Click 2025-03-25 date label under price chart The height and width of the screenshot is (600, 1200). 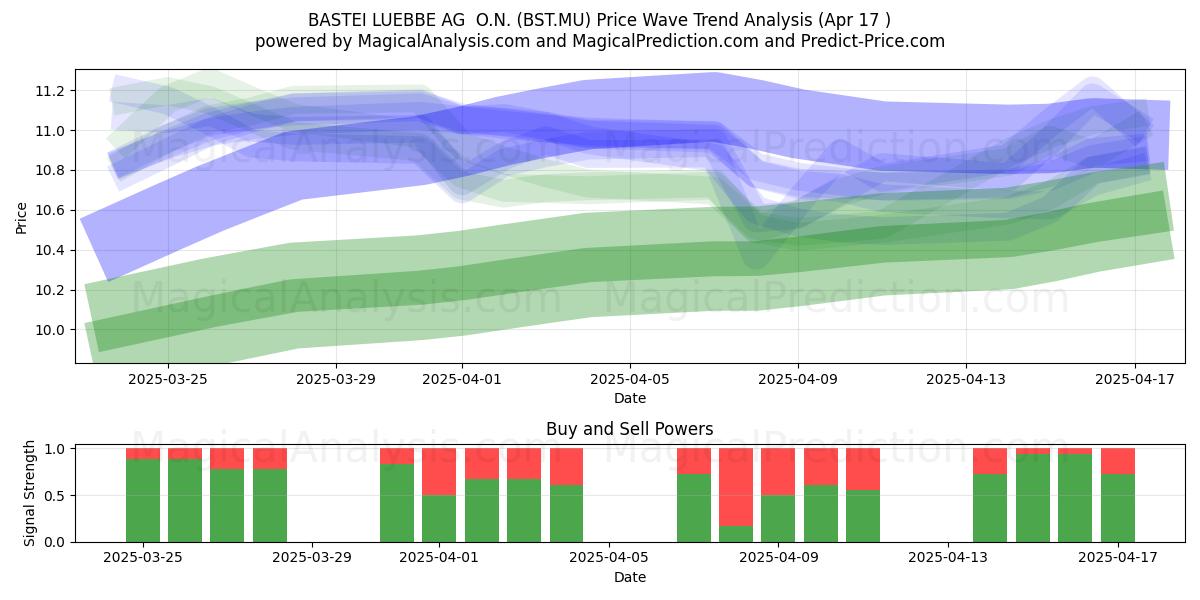click(x=168, y=379)
